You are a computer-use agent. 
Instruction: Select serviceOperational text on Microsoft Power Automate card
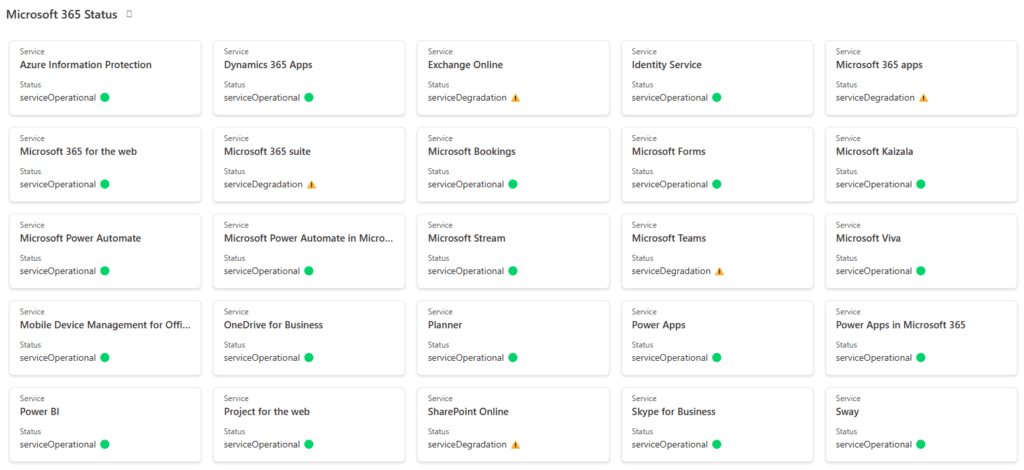click(x=57, y=271)
